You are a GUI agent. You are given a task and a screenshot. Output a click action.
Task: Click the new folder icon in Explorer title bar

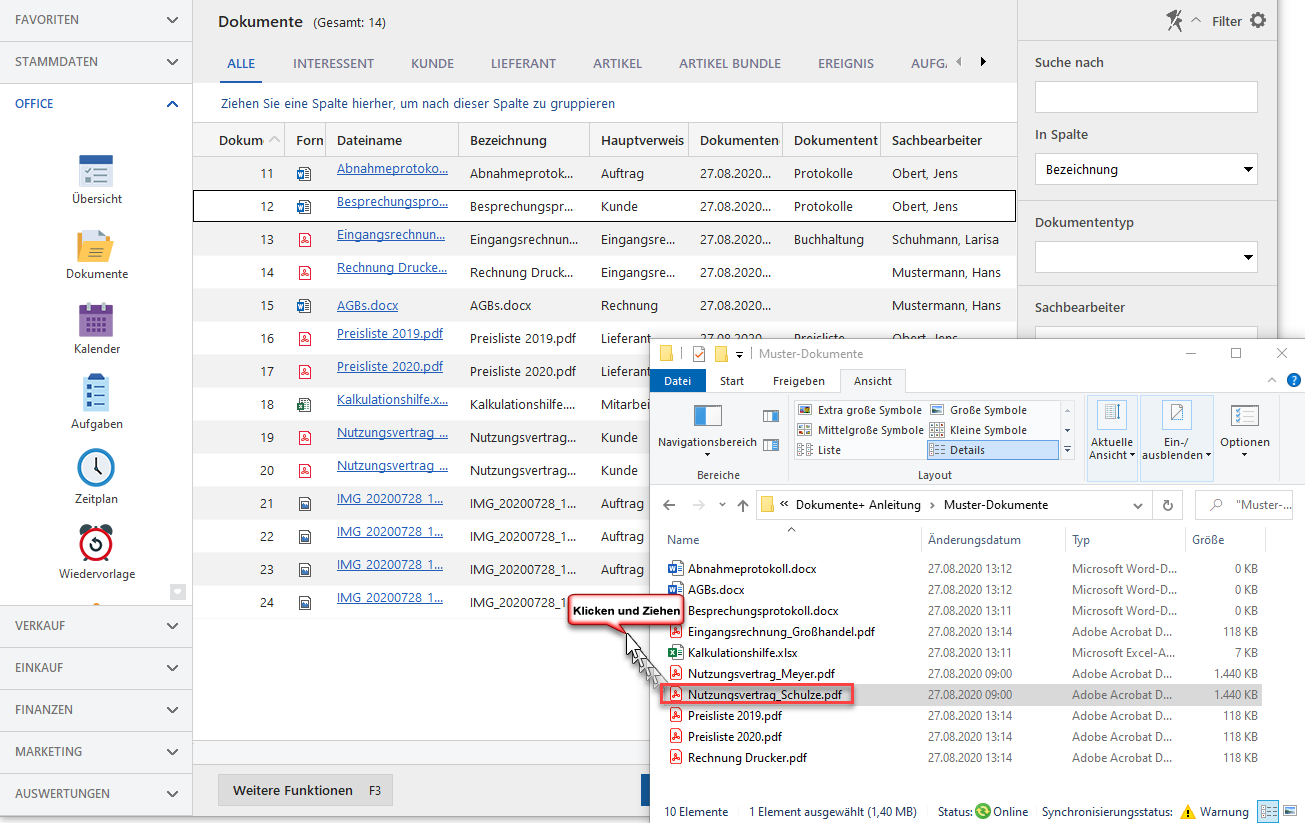[721, 354]
